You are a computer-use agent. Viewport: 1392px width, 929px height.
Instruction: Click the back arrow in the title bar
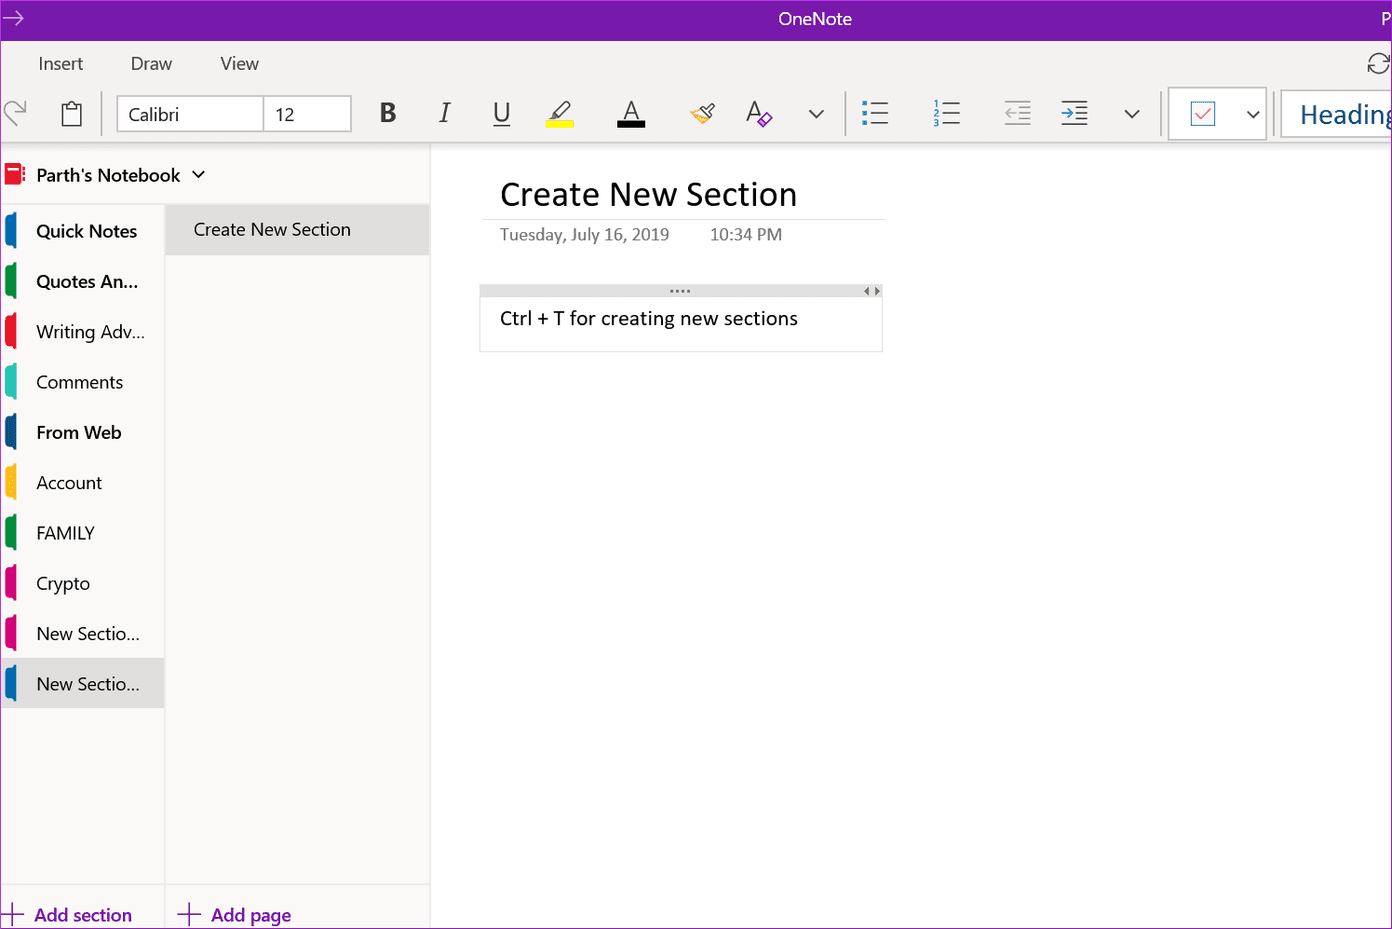click(x=13, y=18)
